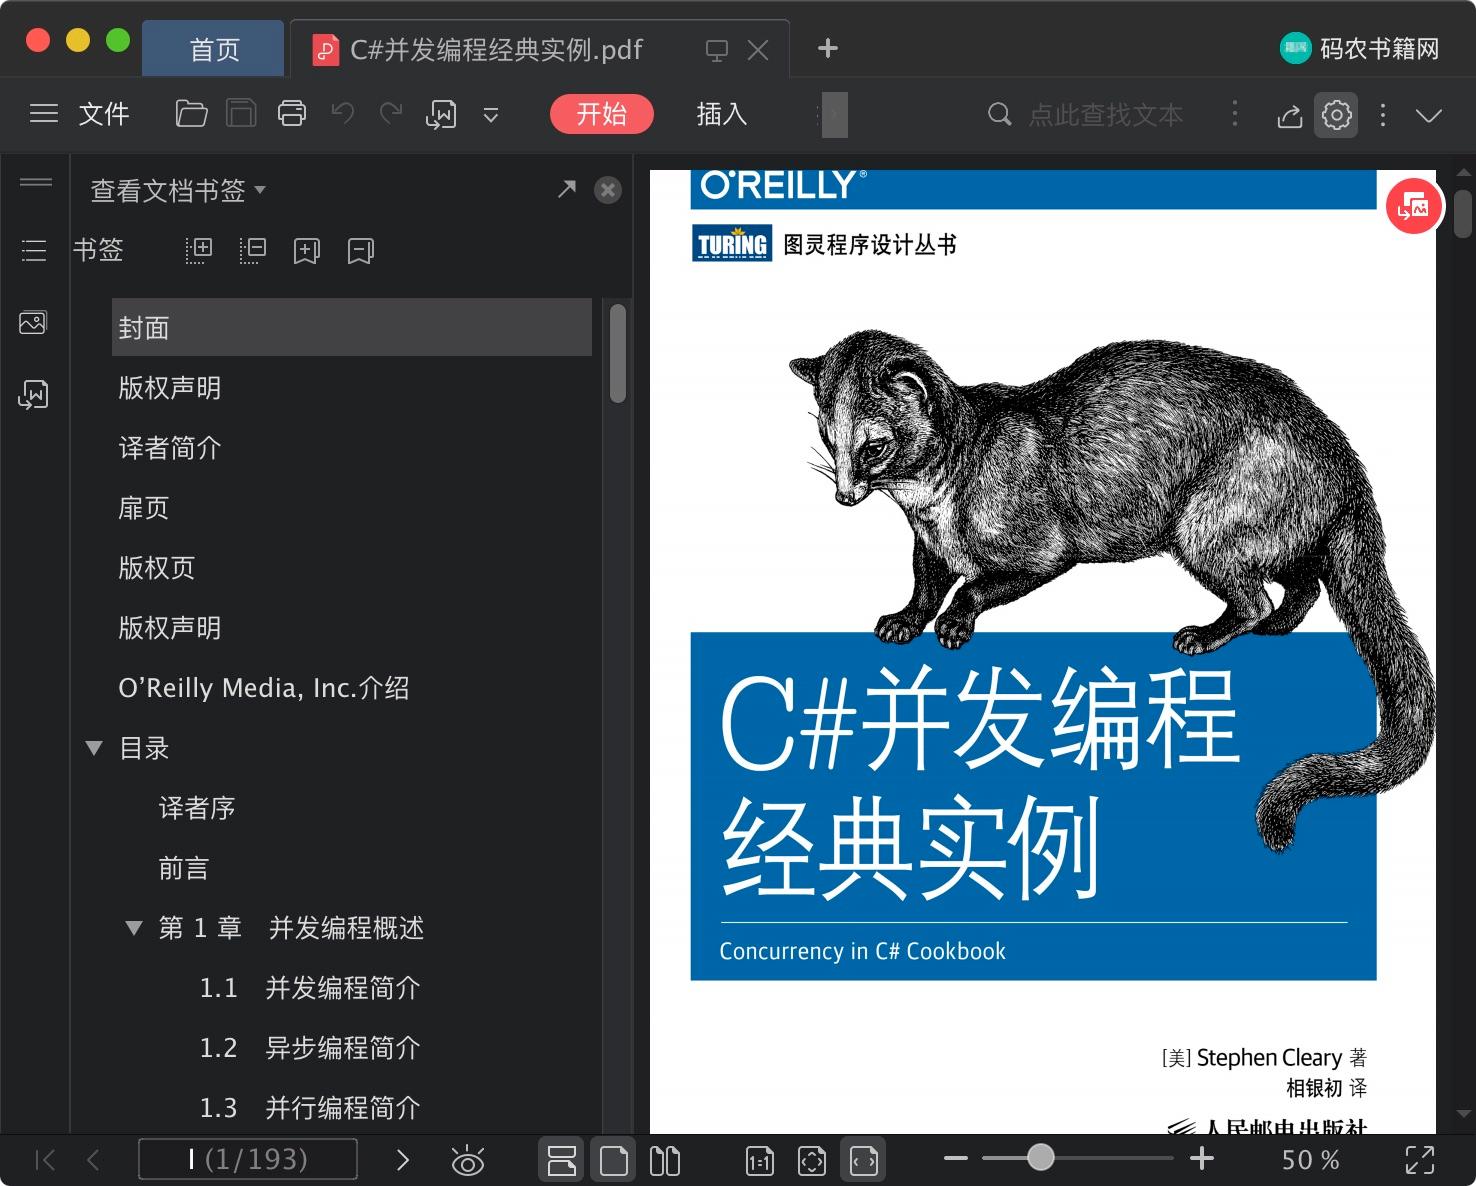Select the 封面 bookmark
The width and height of the screenshot is (1476, 1186).
point(352,327)
